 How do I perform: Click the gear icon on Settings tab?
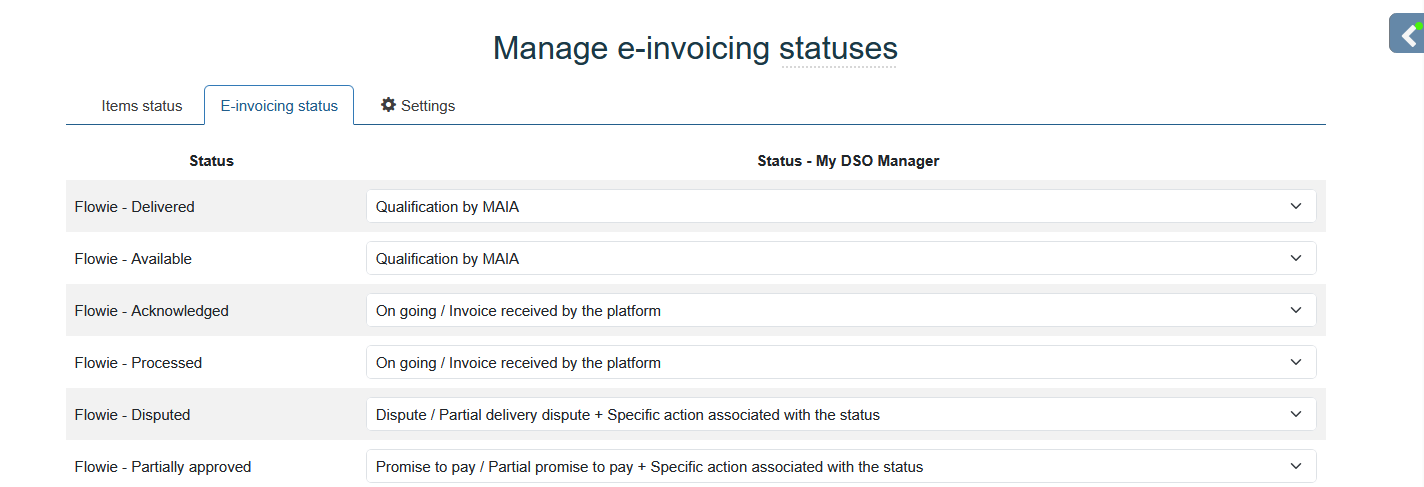point(389,105)
